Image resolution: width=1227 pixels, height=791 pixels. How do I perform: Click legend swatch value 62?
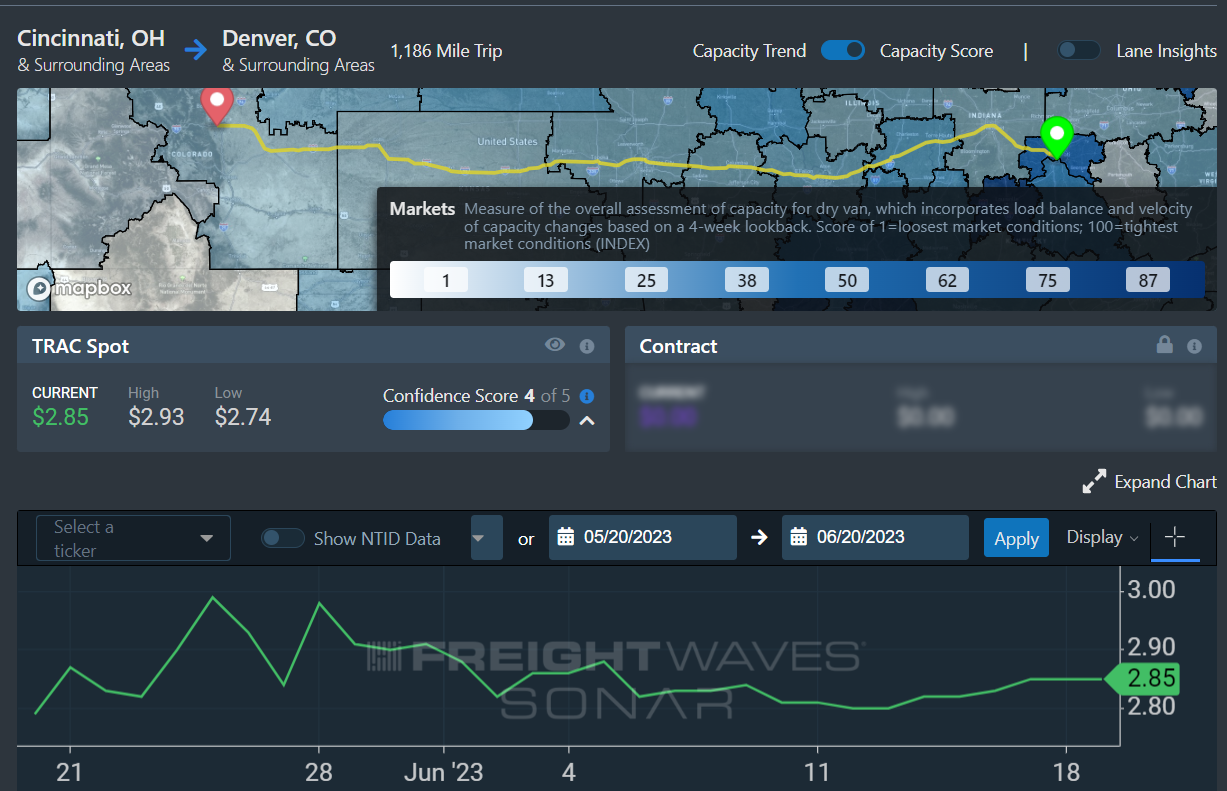947,280
